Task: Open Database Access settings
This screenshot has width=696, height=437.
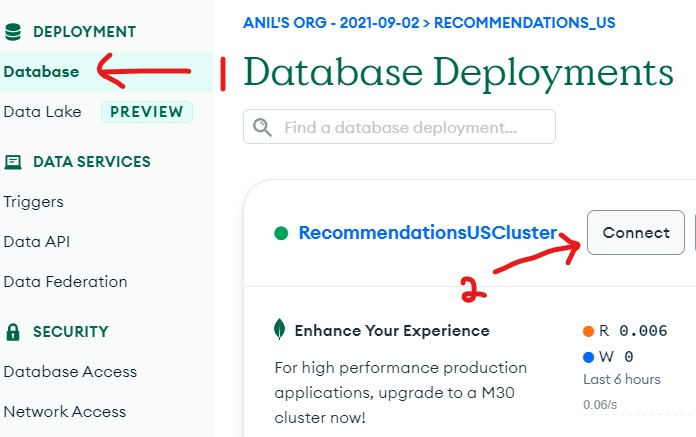Action: [70, 372]
